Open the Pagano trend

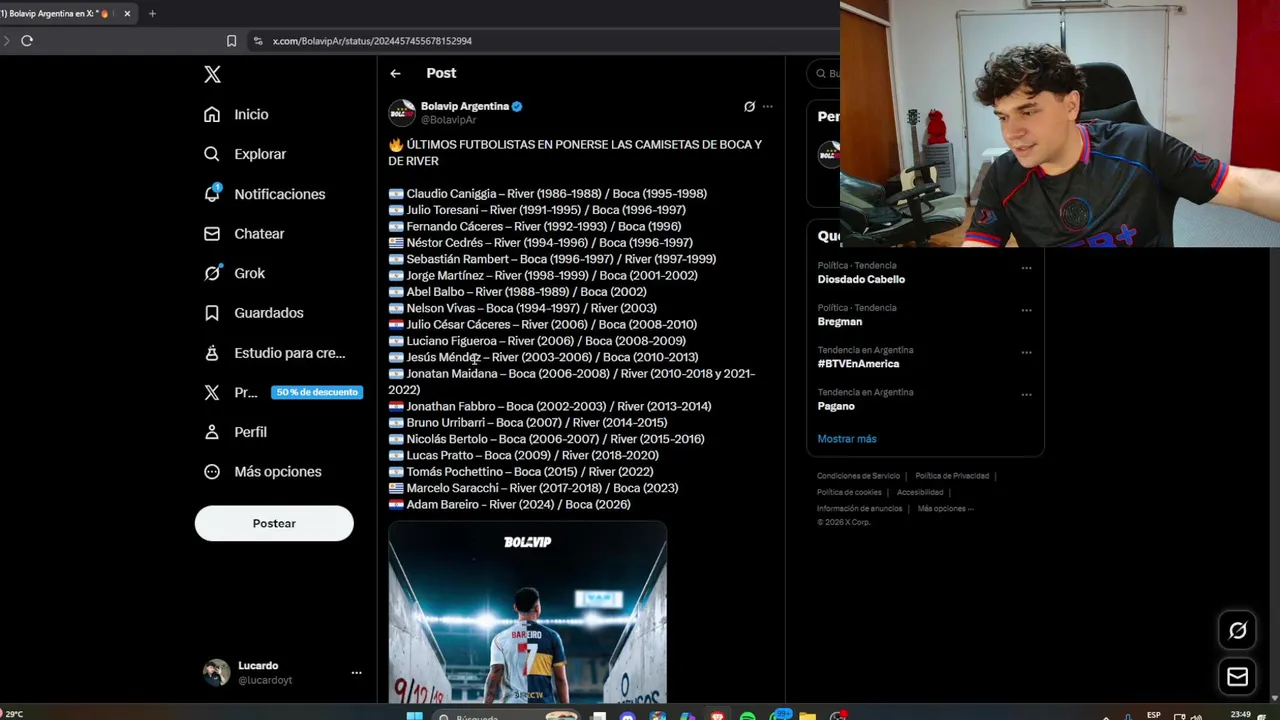[x=836, y=406]
